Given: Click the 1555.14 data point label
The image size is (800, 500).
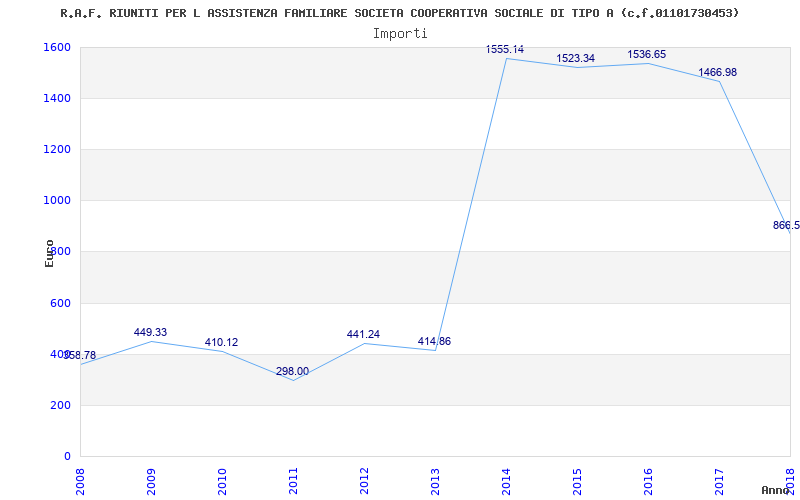Looking at the screenshot, I should (x=505, y=49).
